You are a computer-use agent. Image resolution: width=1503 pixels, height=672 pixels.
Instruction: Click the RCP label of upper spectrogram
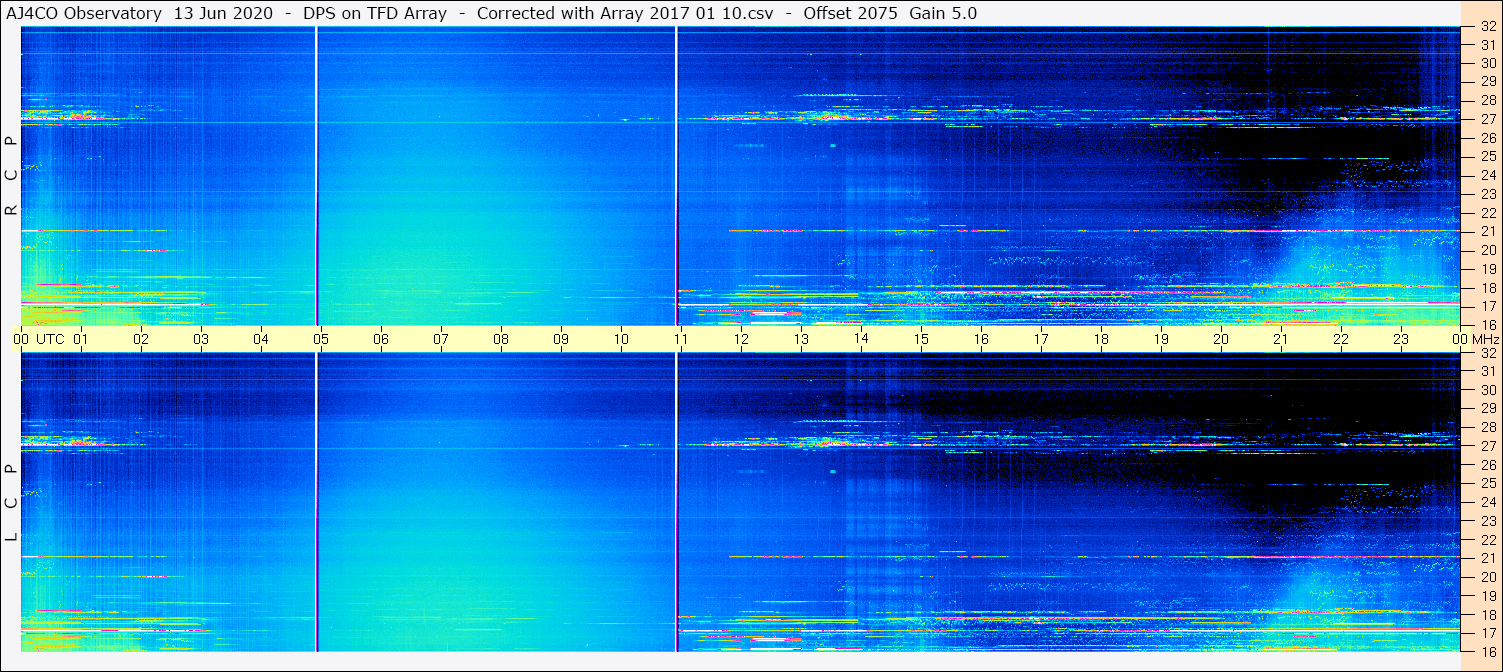(x=12, y=175)
